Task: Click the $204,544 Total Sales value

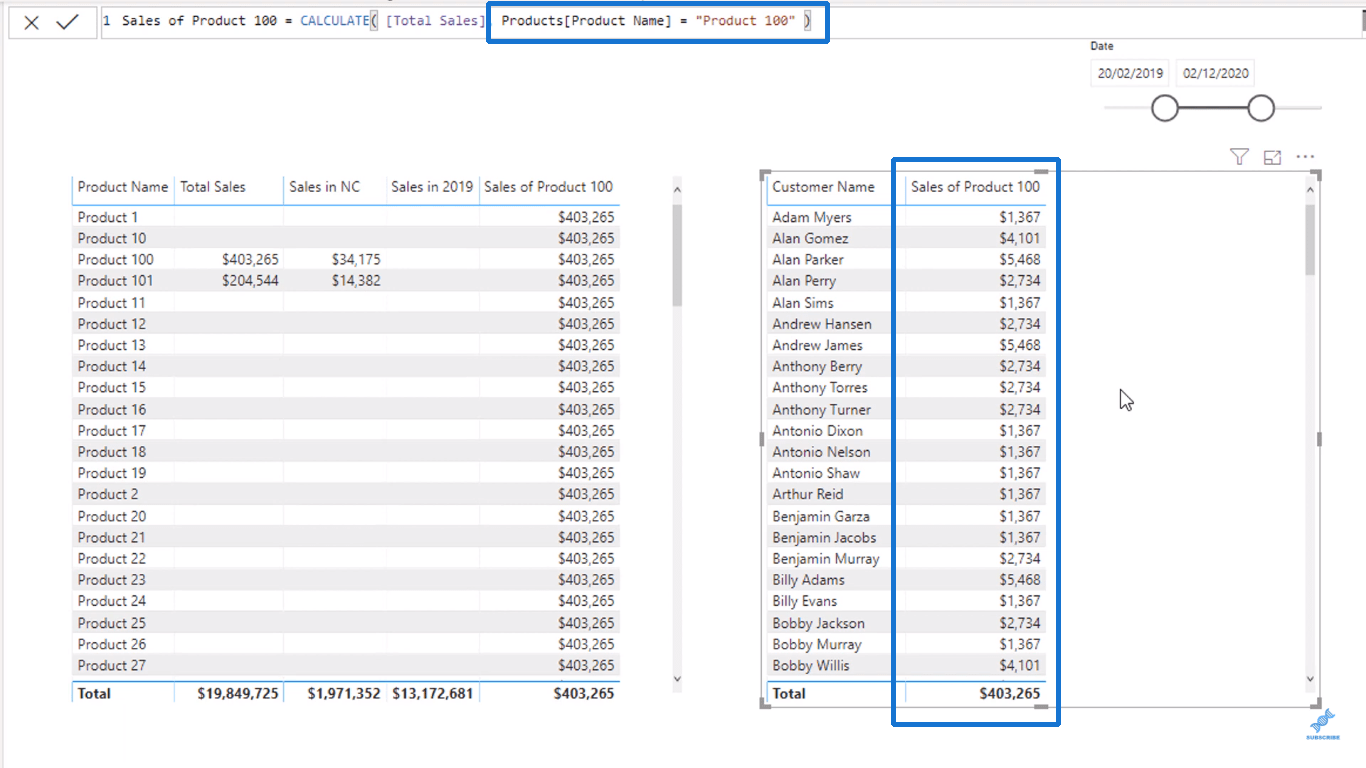Action: pyautogui.click(x=250, y=281)
